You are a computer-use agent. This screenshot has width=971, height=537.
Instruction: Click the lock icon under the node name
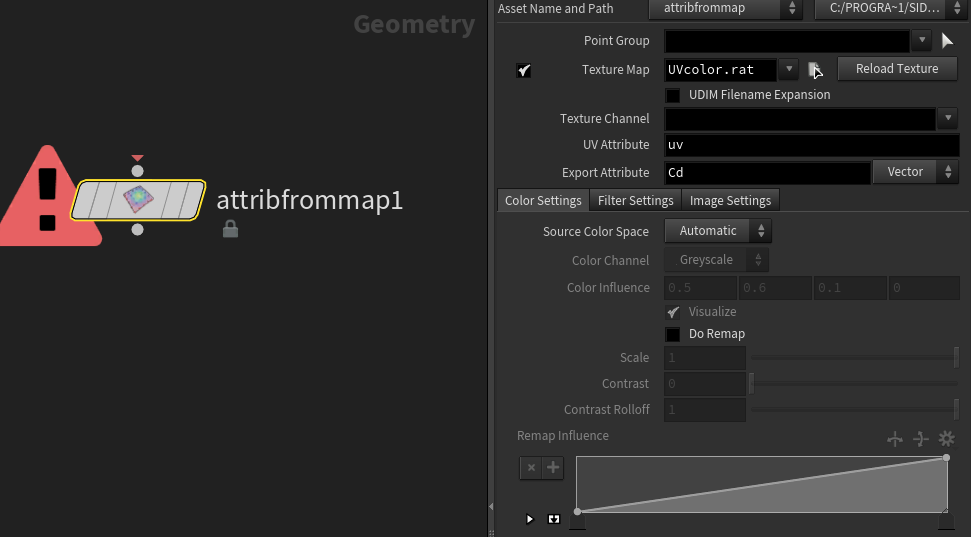tap(230, 230)
